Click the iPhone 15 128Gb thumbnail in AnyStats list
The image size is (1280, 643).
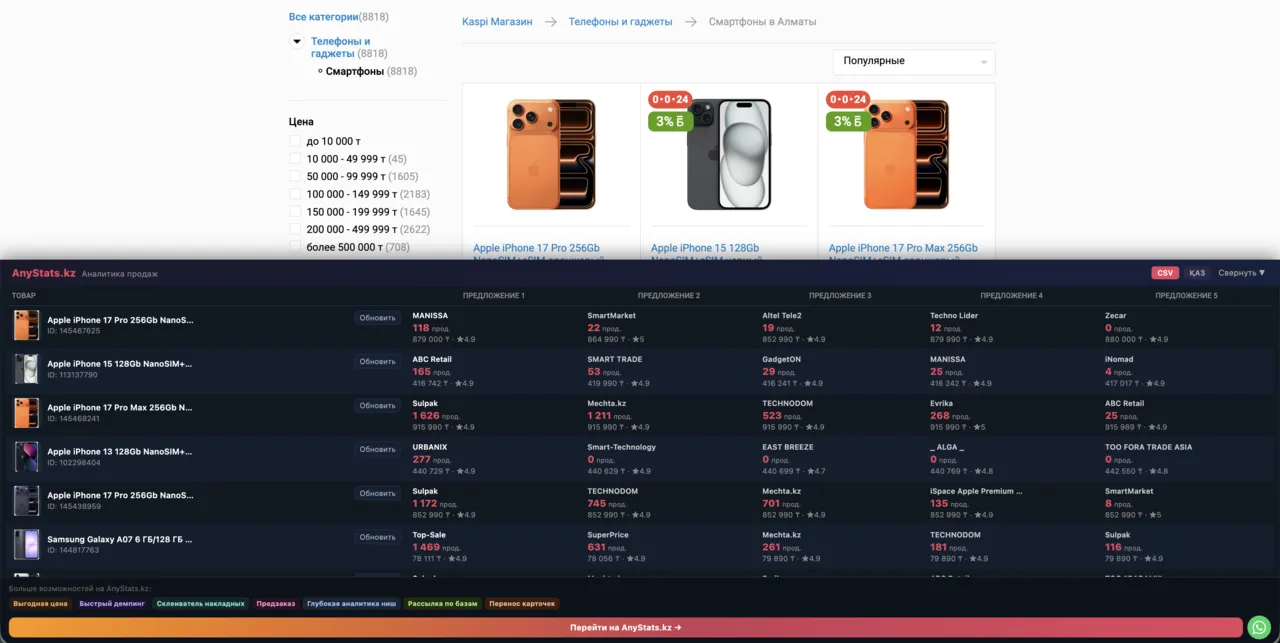click(x=26, y=369)
